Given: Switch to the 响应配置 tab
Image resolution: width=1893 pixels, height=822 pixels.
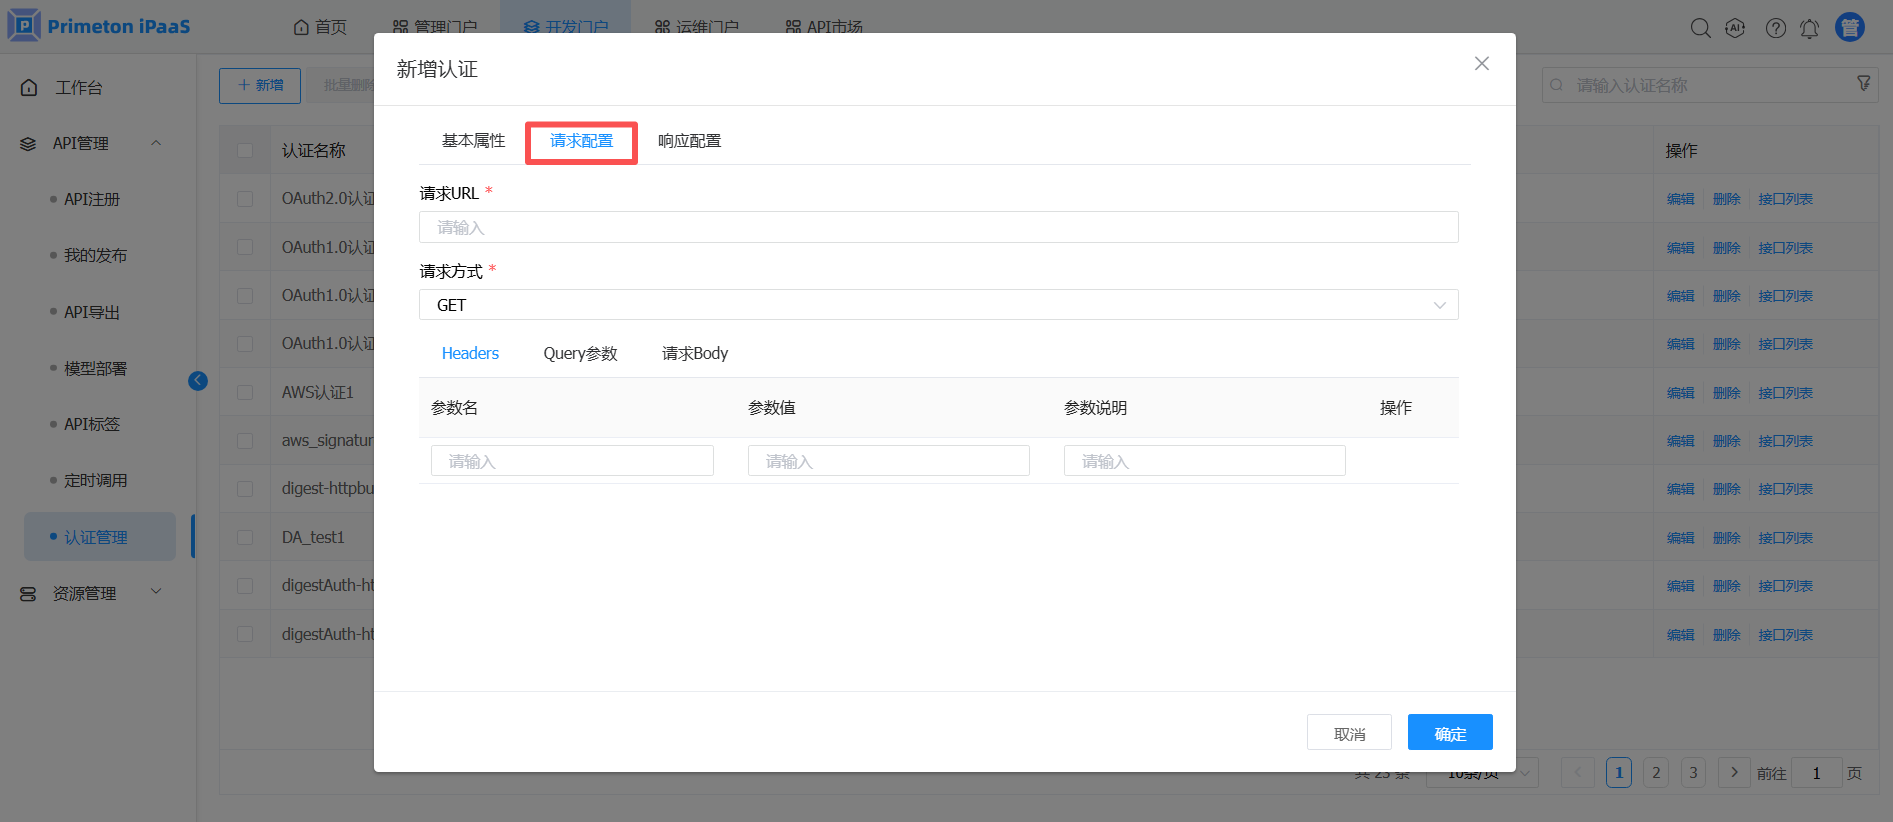Looking at the screenshot, I should 689,141.
